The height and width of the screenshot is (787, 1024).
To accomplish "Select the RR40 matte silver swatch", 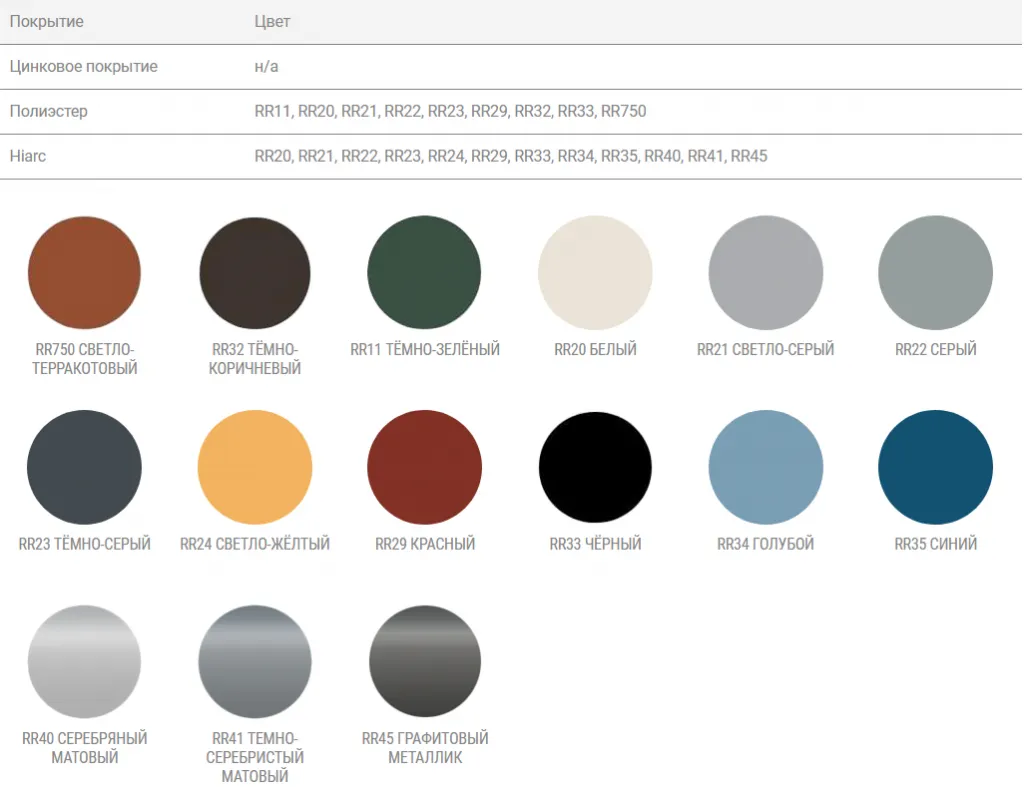I will 85,662.
